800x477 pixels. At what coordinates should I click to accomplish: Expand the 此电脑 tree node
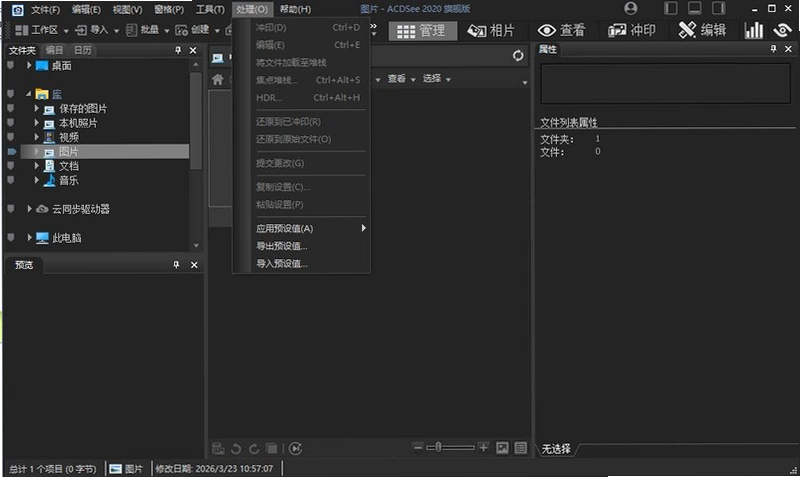tap(29, 237)
